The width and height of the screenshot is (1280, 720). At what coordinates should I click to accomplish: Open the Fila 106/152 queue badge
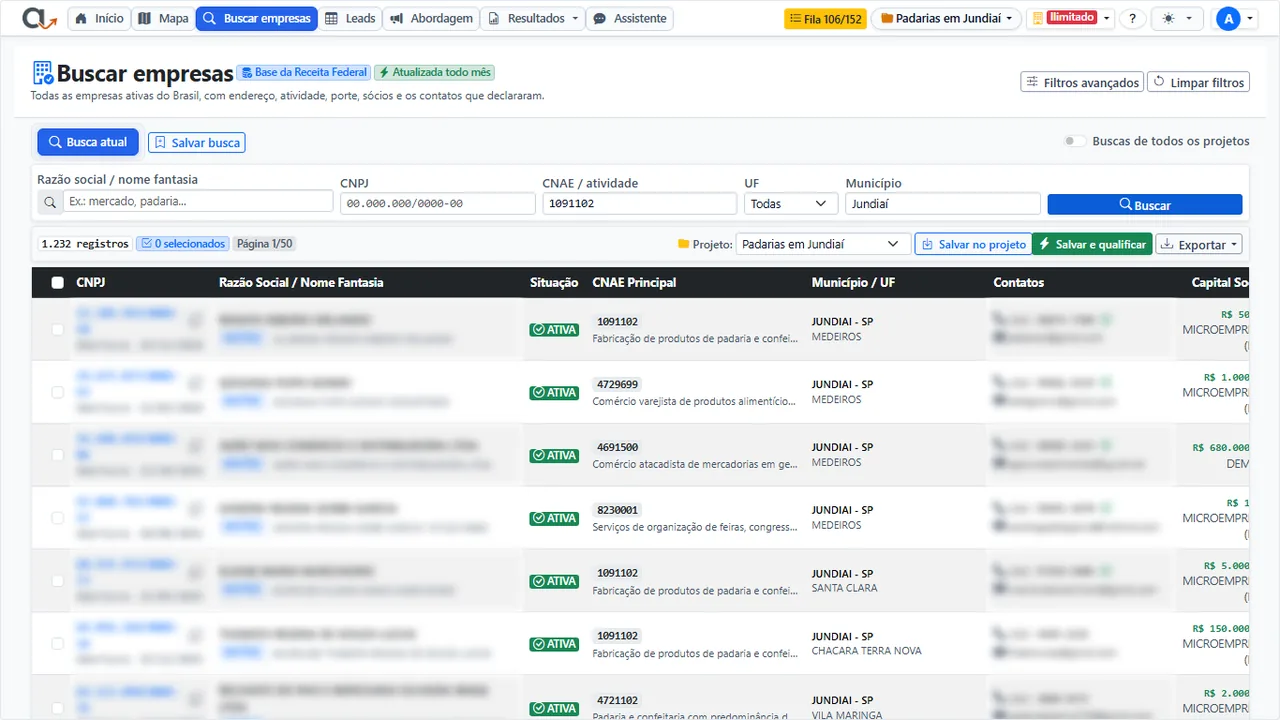(x=825, y=18)
